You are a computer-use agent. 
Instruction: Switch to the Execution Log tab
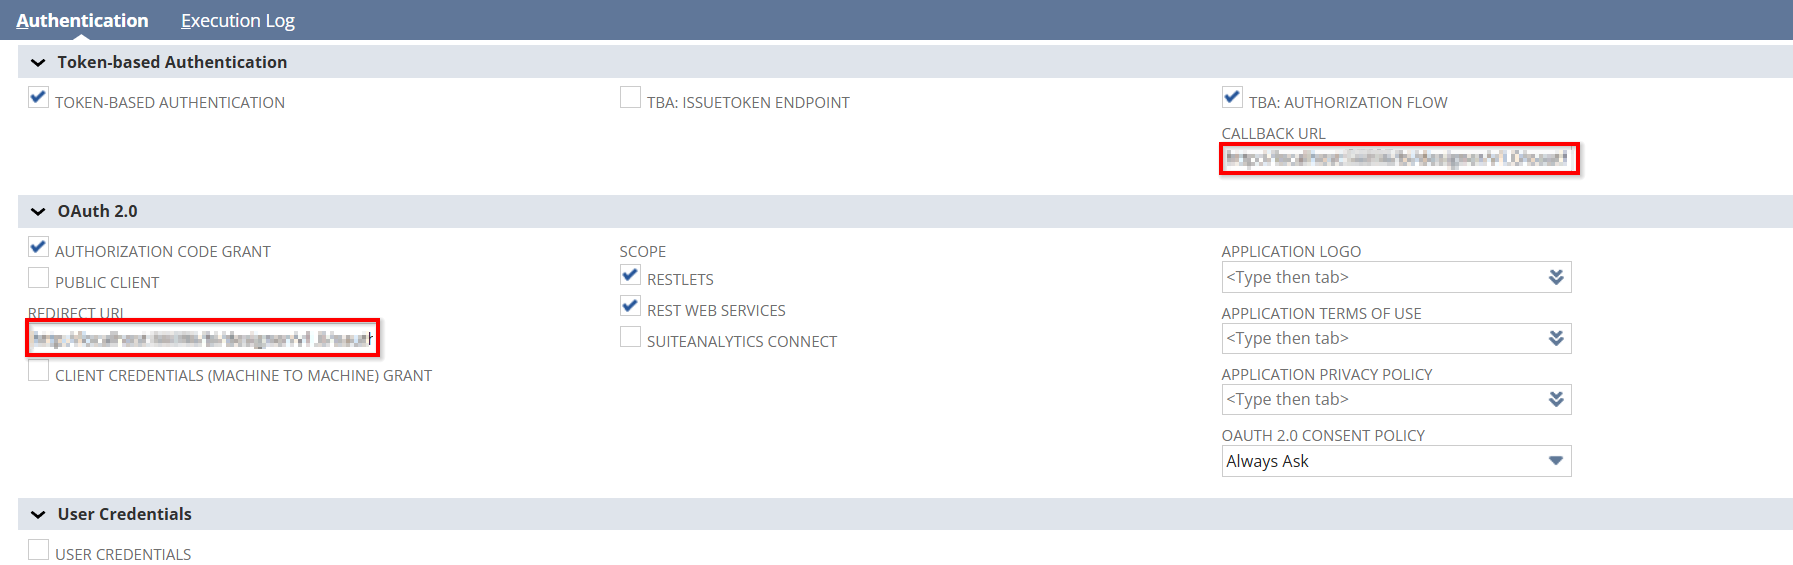pos(238,21)
